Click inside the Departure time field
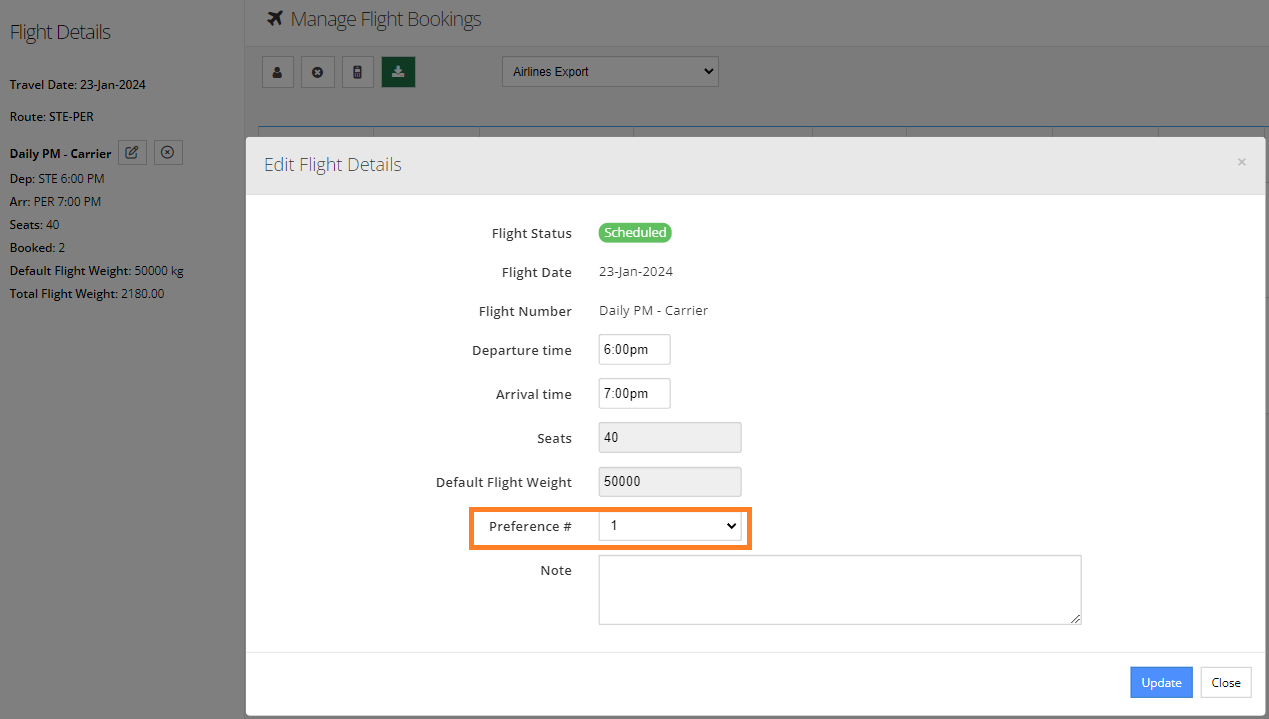This screenshot has height=719, width=1269. point(634,349)
